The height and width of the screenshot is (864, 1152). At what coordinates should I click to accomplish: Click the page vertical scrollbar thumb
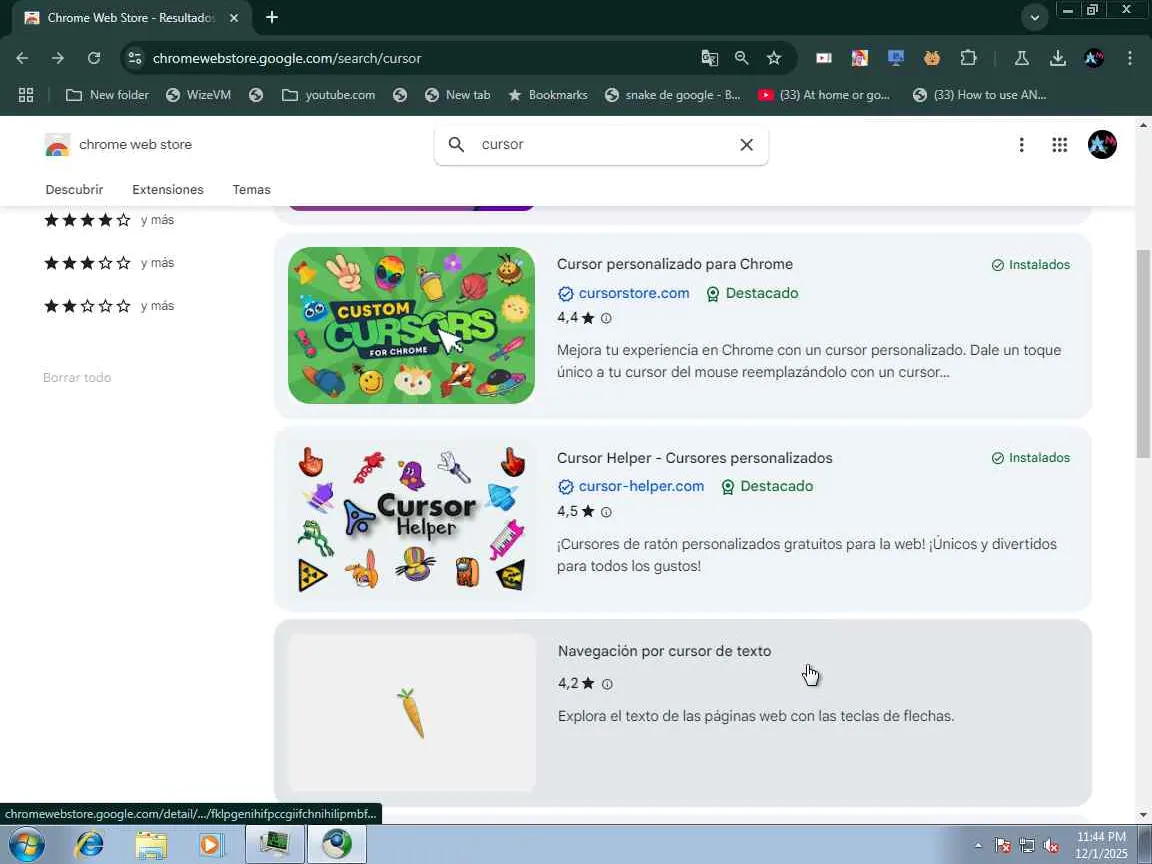tap(1142, 354)
